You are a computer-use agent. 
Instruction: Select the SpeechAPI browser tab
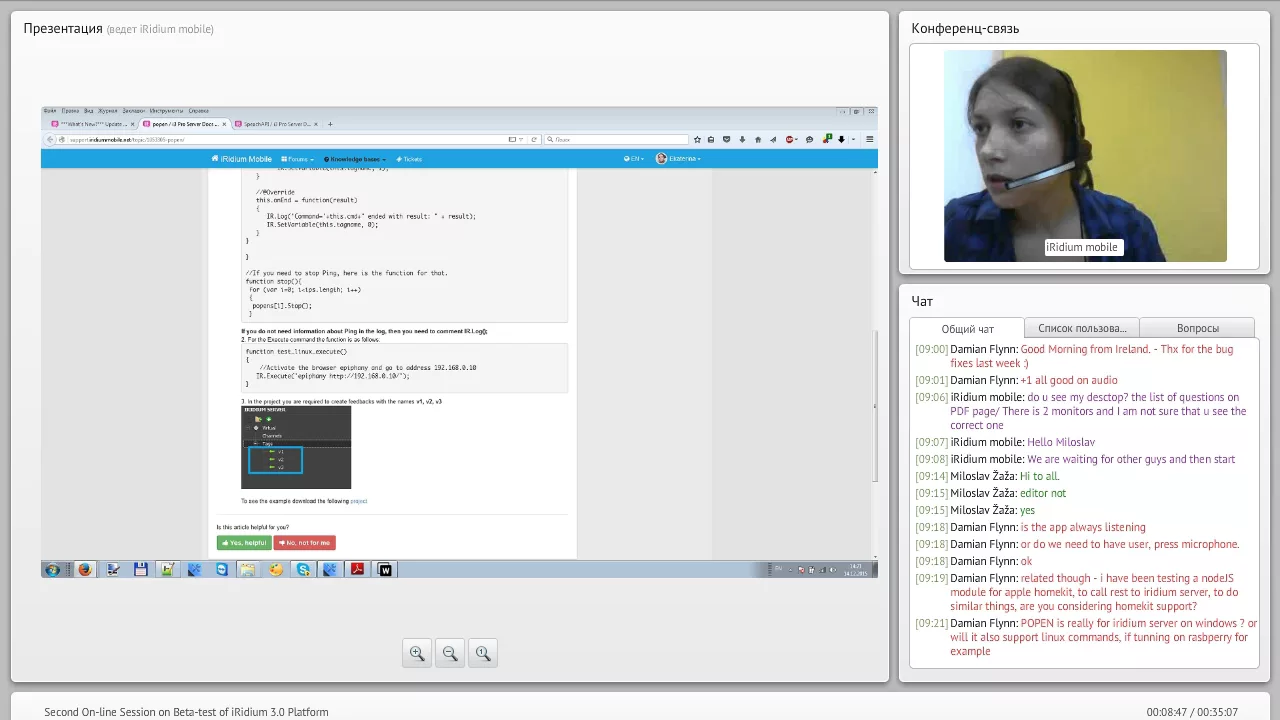coord(277,124)
